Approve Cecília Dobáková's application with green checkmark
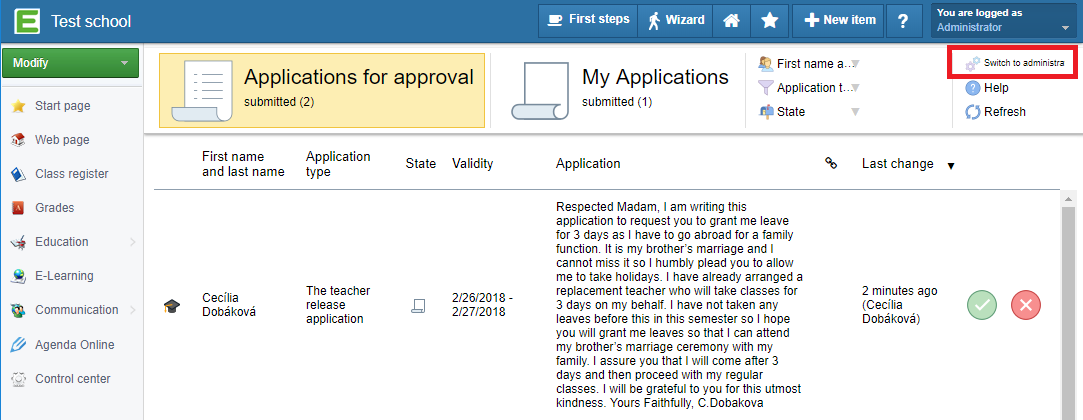 [981, 305]
